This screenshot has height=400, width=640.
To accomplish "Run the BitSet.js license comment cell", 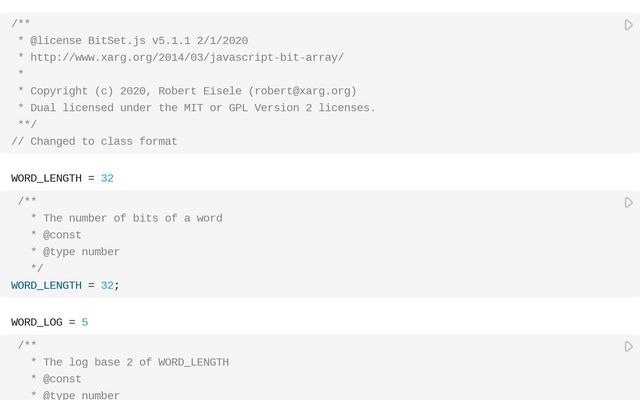I will point(629,25).
